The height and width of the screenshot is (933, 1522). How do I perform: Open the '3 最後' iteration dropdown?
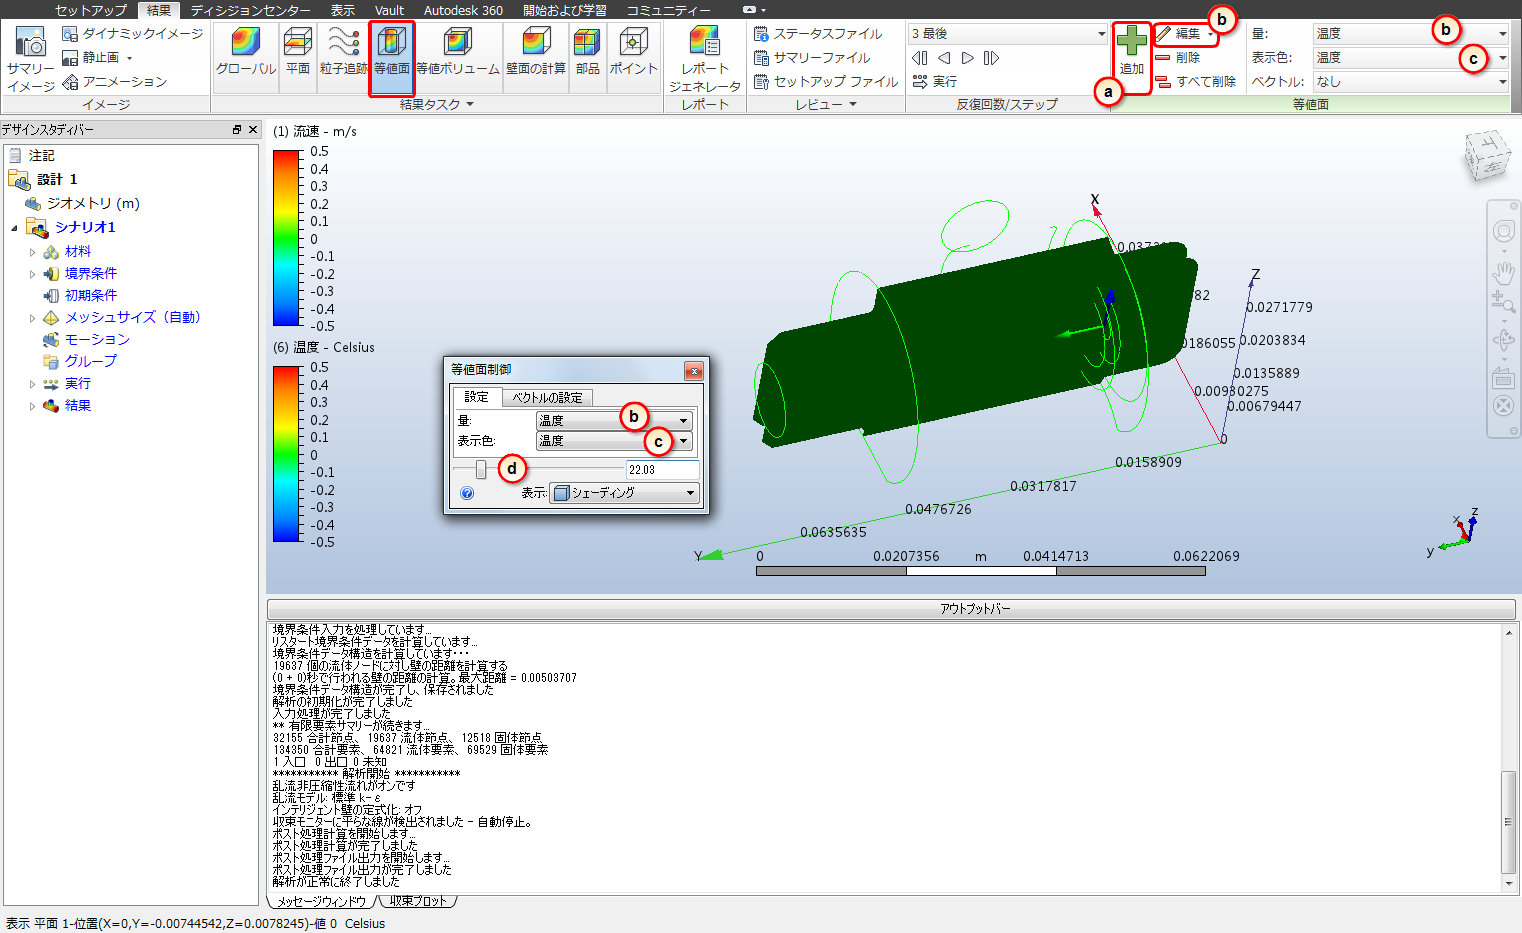[1008, 34]
